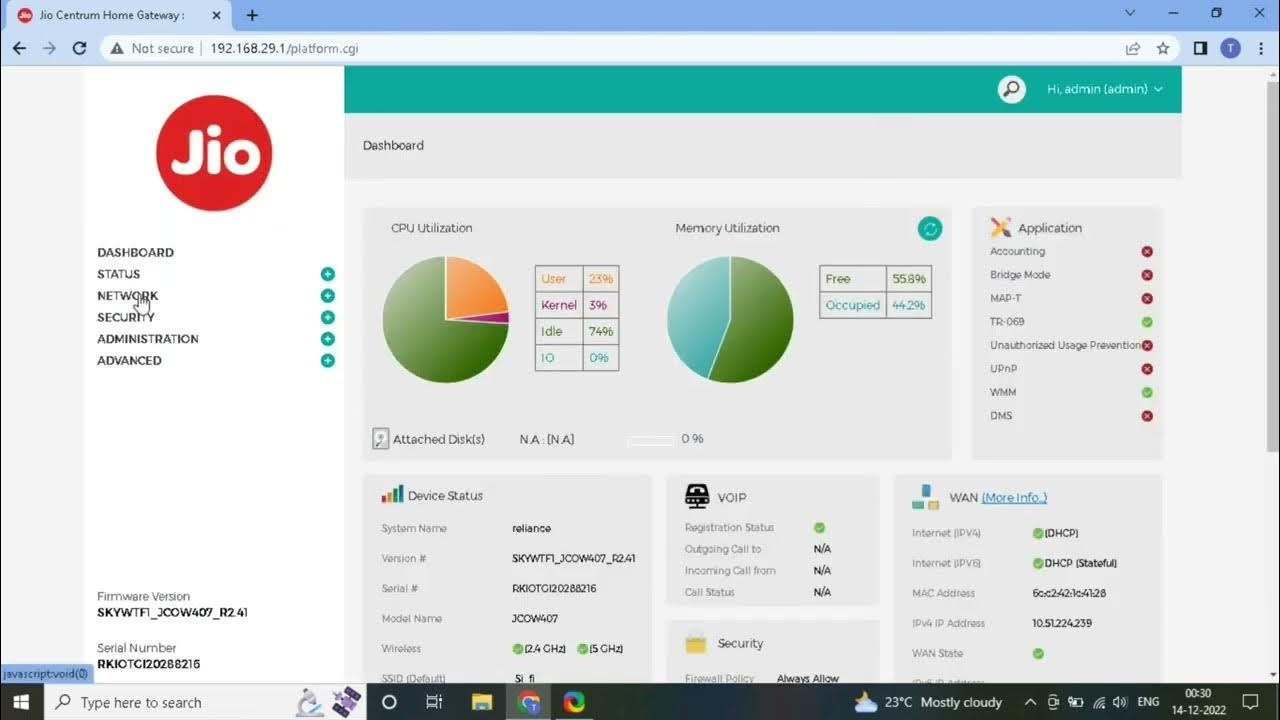The height and width of the screenshot is (720, 1280).
Task: Go back with the browser back arrow
Action: (19, 48)
